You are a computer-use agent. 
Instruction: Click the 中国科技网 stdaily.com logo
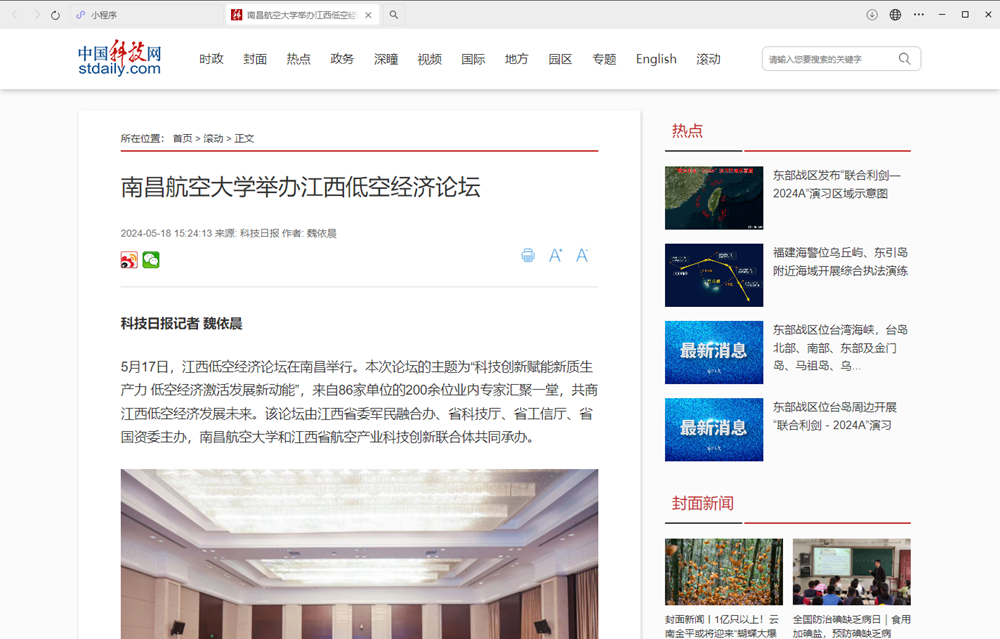pos(119,60)
